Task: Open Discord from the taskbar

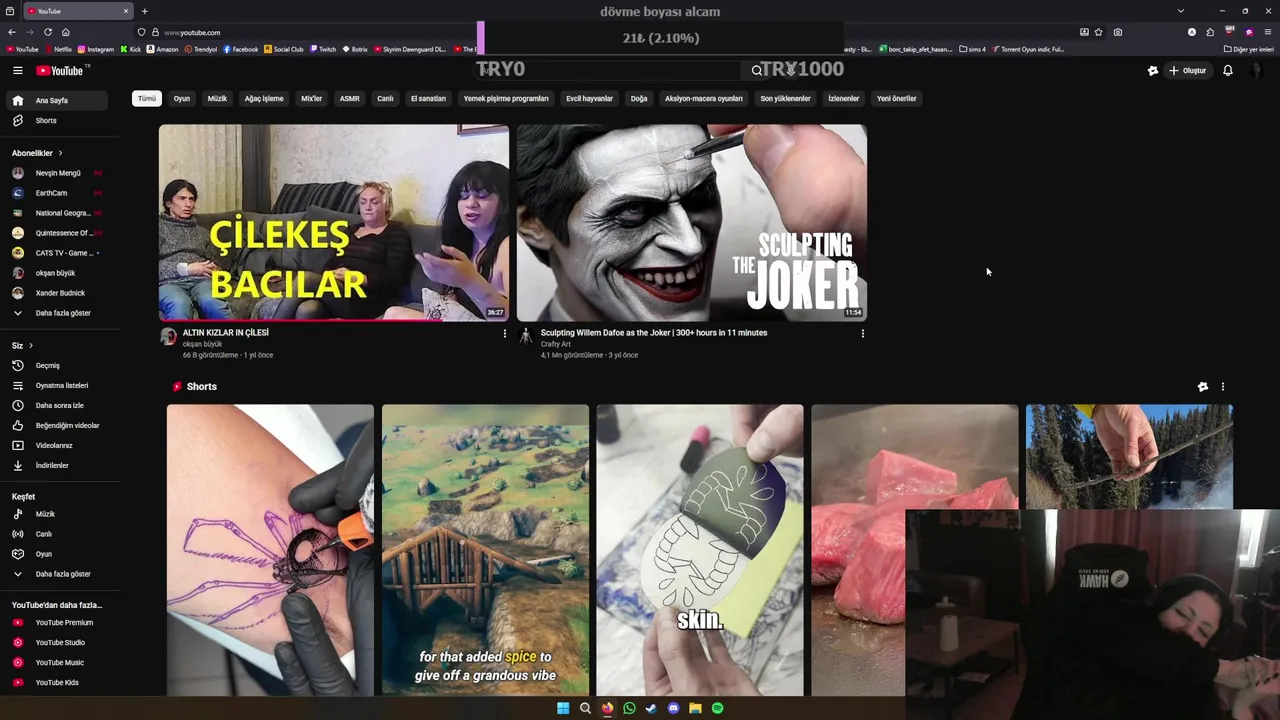Action: click(x=673, y=708)
